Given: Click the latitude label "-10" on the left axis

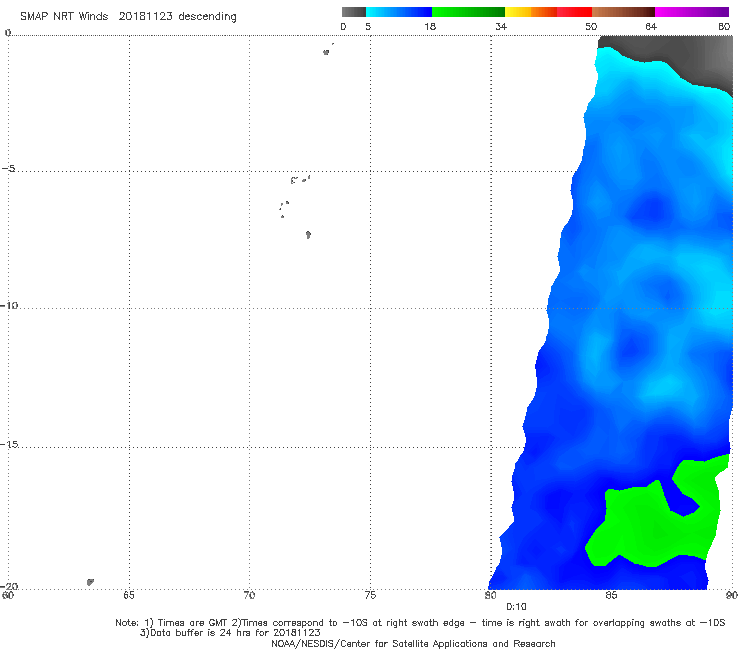Looking at the screenshot, I should 9,305.
